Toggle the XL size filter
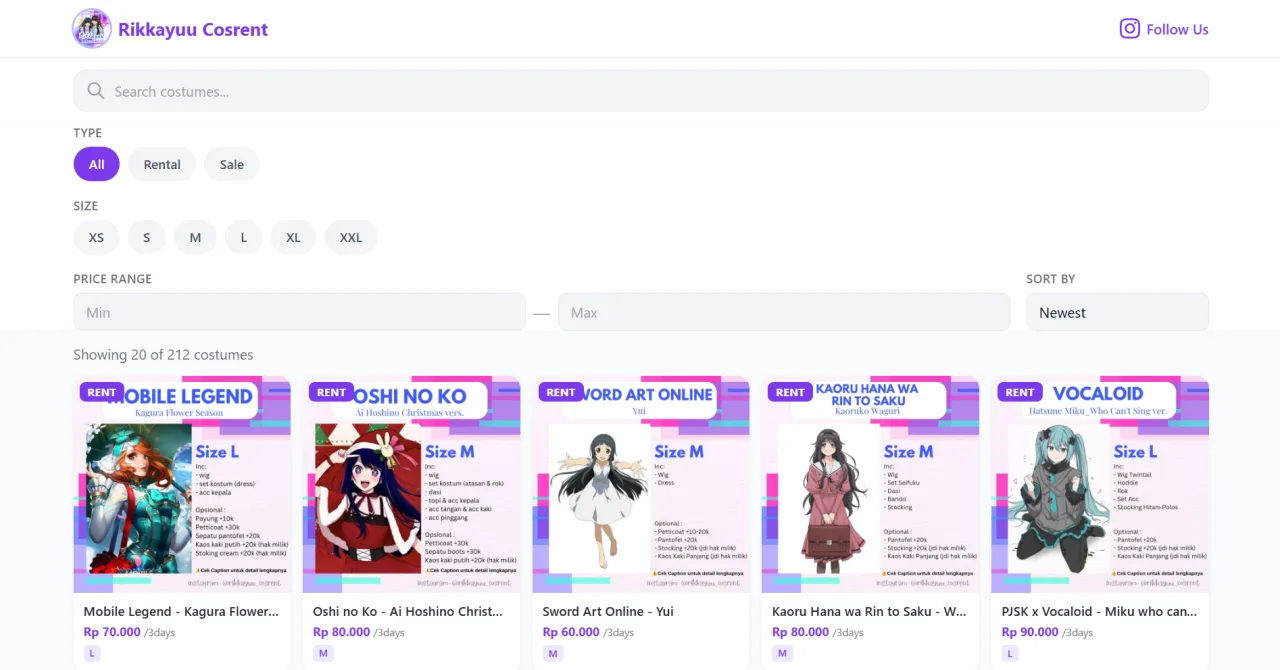Viewport: 1280px width, 670px height. coord(293,237)
